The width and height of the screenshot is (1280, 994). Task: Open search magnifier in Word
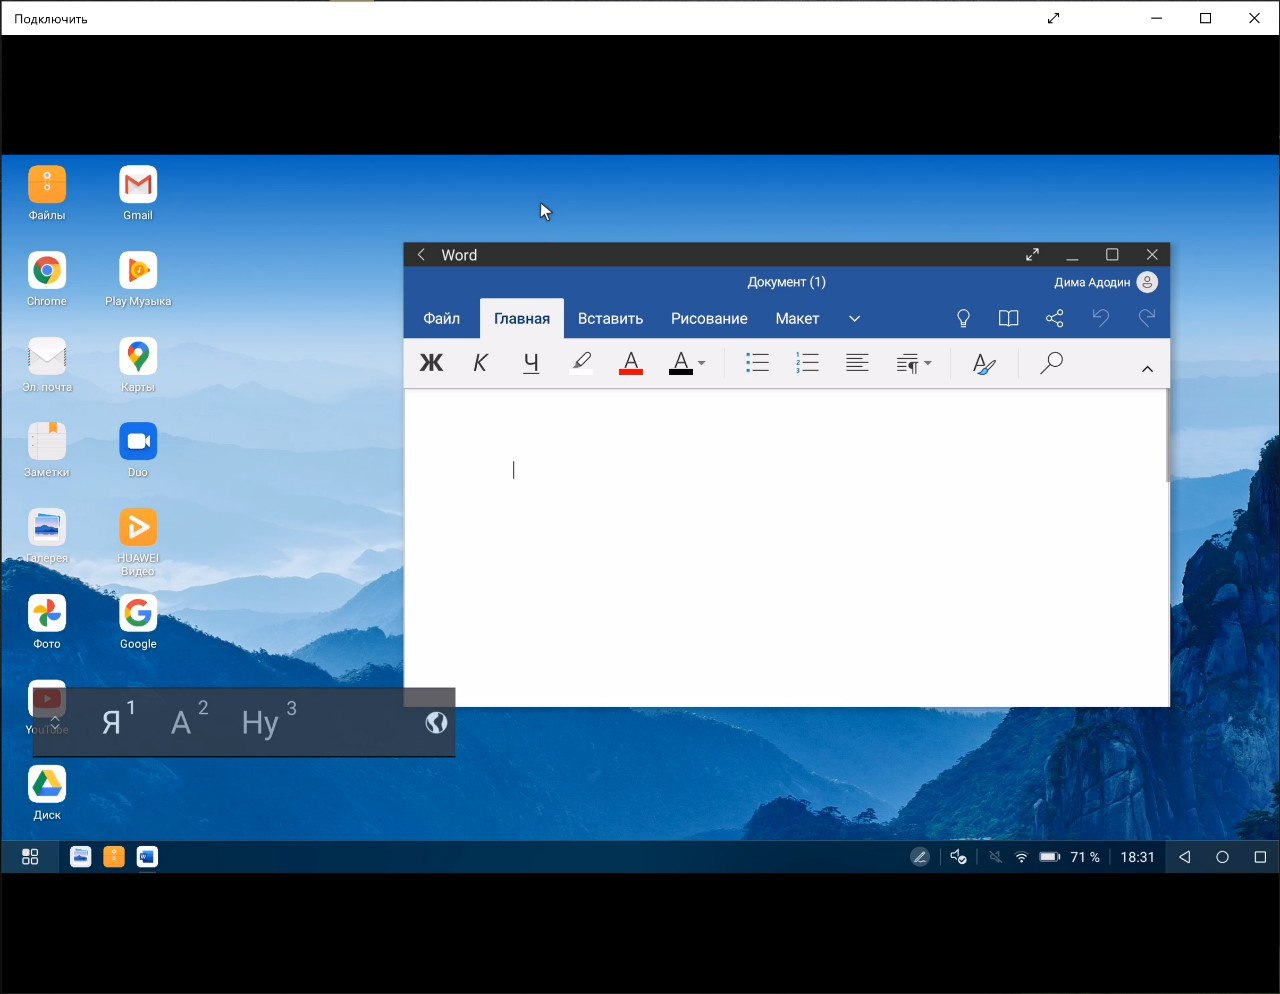tap(1051, 363)
